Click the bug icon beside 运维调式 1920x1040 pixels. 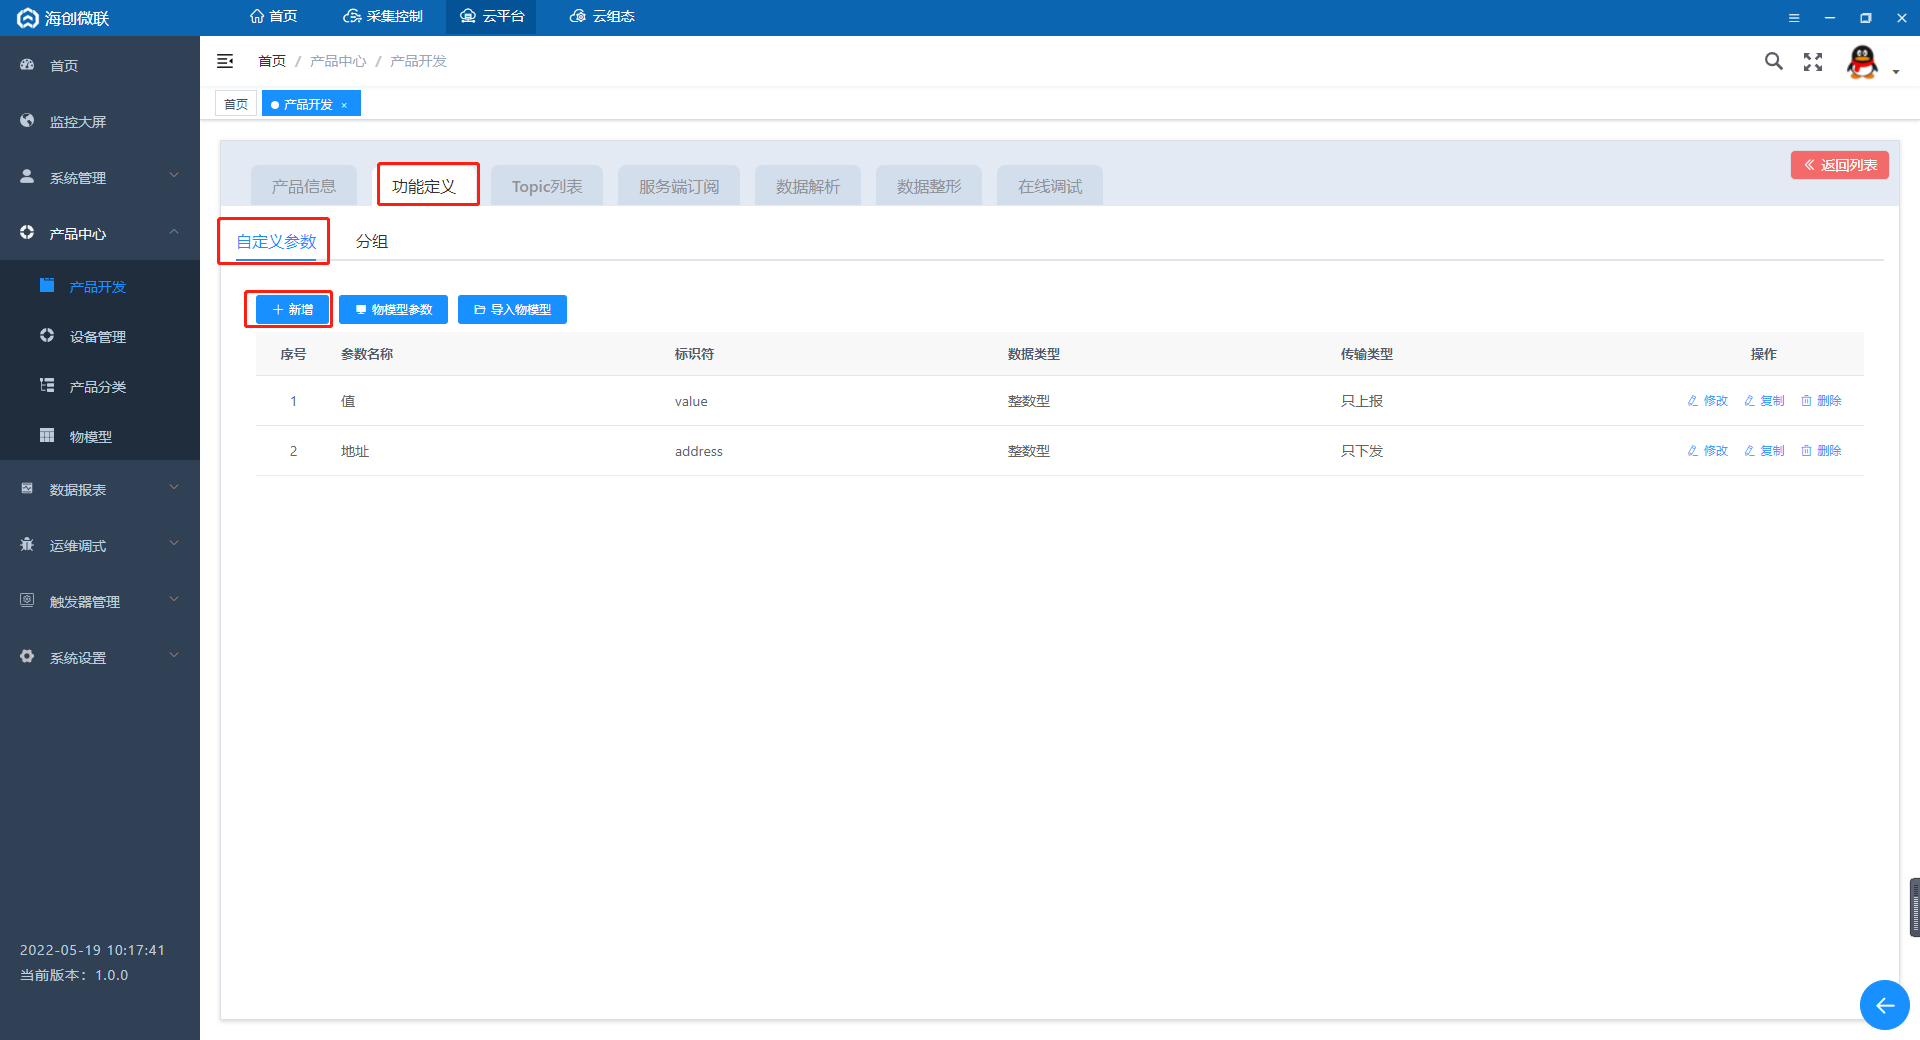(27, 544)
